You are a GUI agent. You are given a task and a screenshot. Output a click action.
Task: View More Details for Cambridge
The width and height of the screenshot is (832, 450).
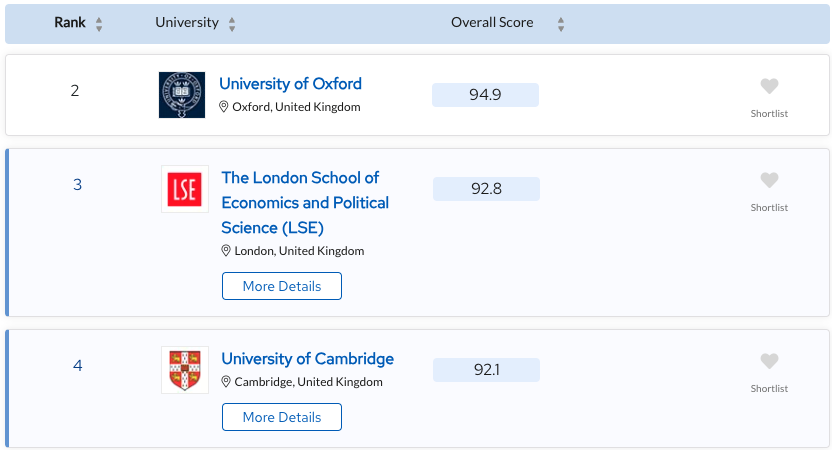point(282,417)
